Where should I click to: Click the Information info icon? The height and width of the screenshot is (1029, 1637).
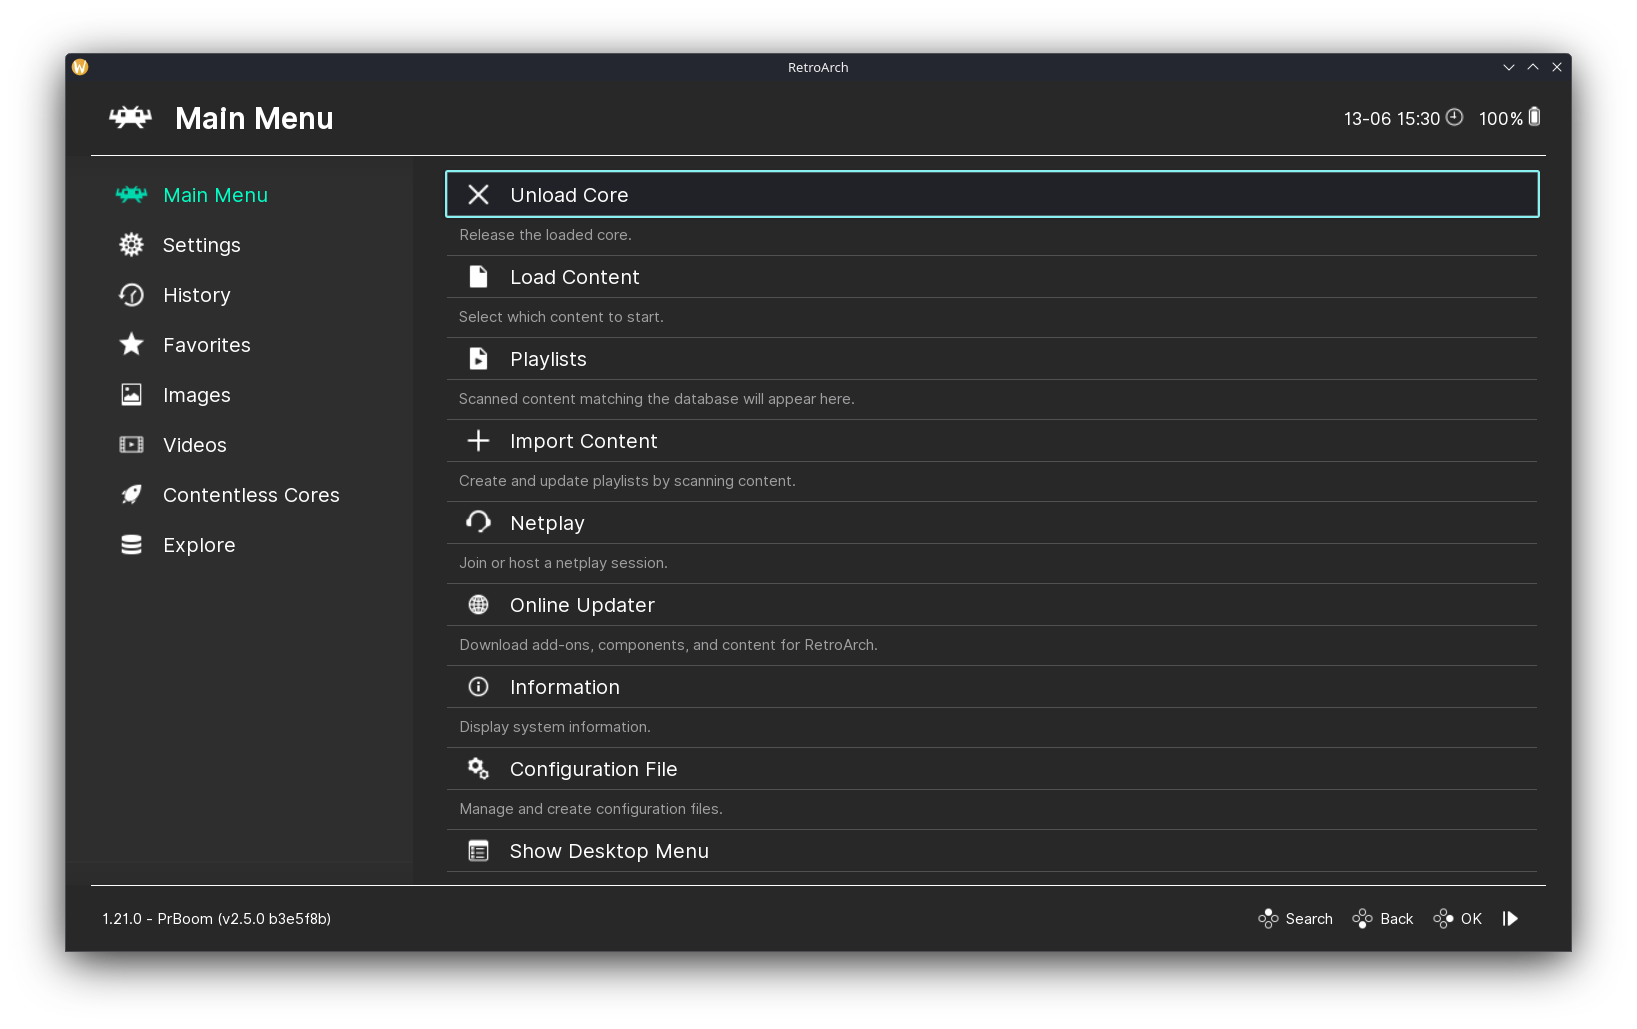(478, 686)
